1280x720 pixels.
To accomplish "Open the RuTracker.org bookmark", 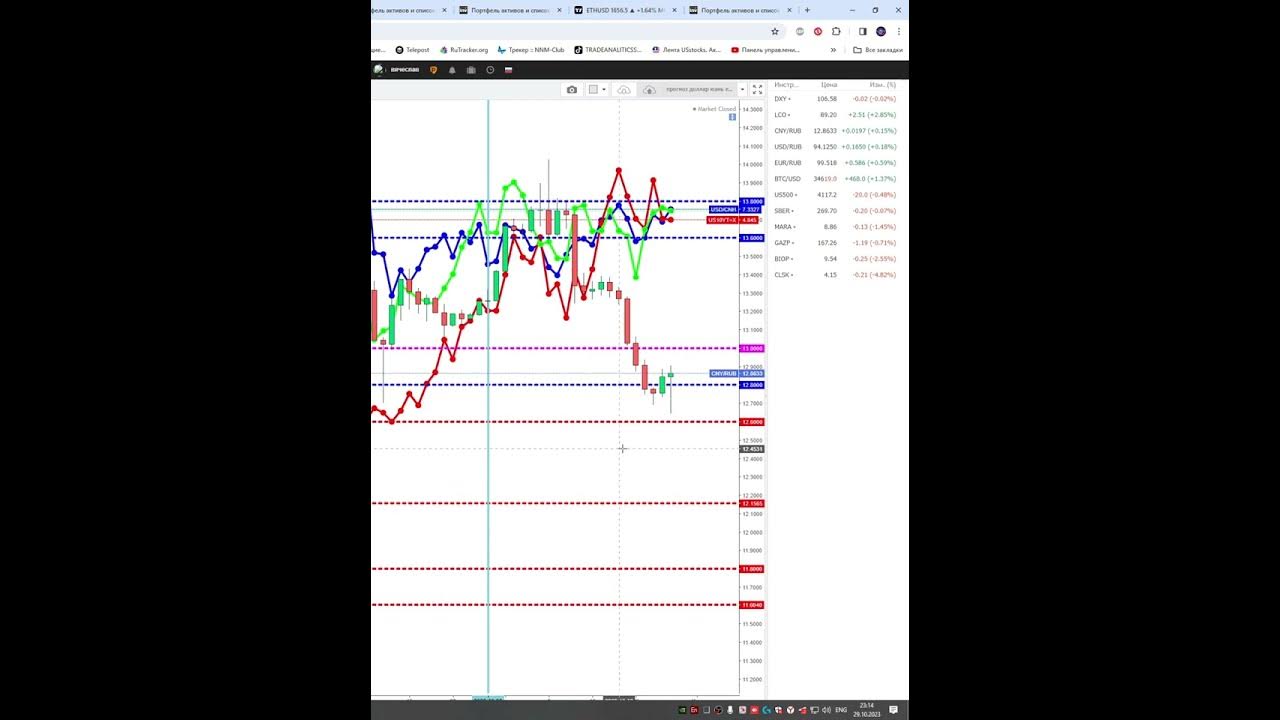I will tap(463, 49).
